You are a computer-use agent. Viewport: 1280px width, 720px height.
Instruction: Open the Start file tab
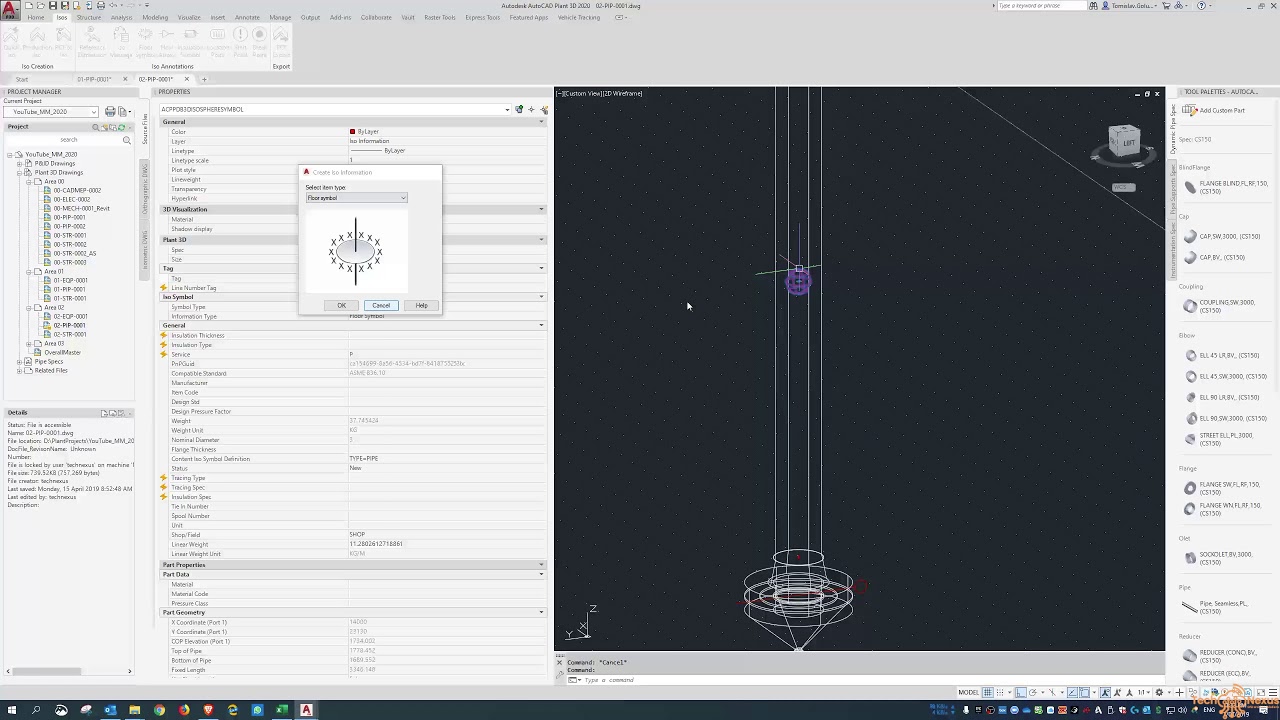[x=22, y=79]
